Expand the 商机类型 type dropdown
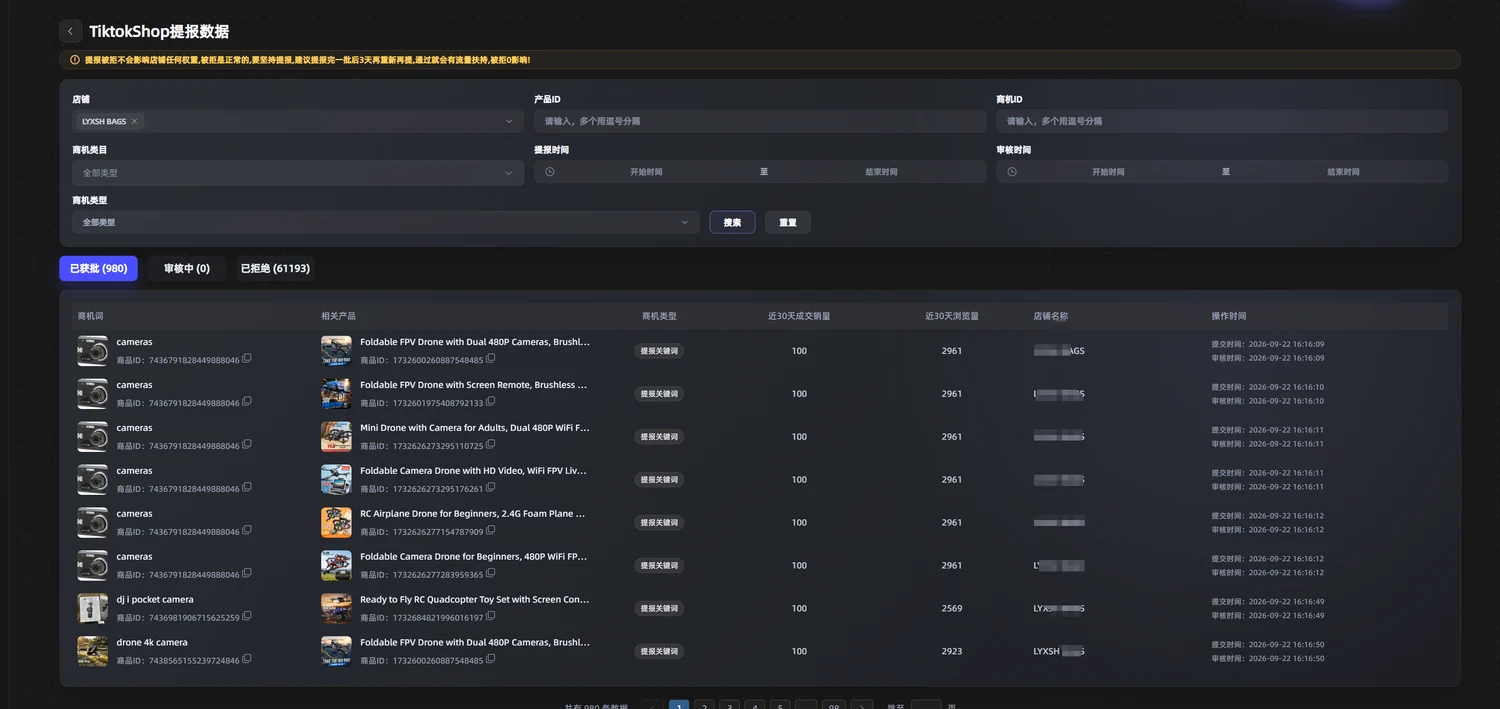1500x709 pixels. [x=386, y=222]
